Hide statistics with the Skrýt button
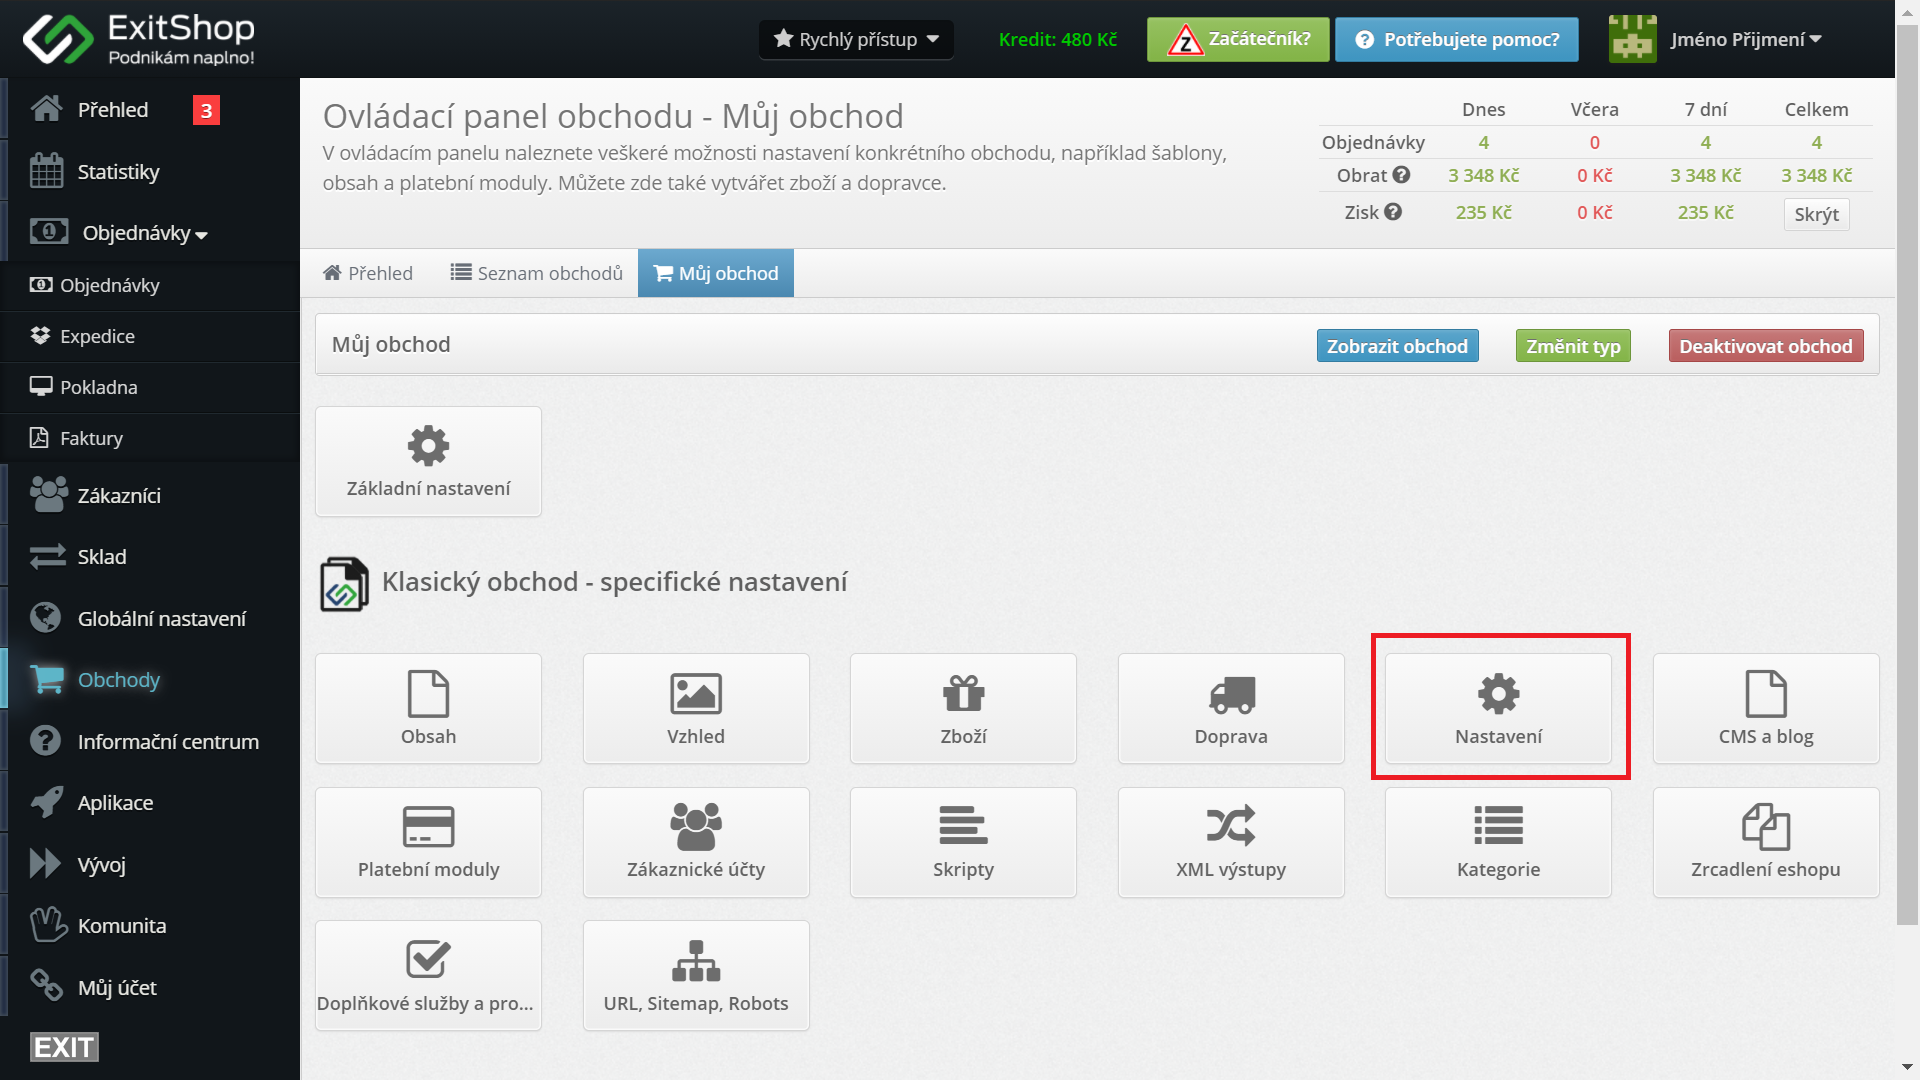This screenshot has width=1920, height=1080. tap(1816, 214)
